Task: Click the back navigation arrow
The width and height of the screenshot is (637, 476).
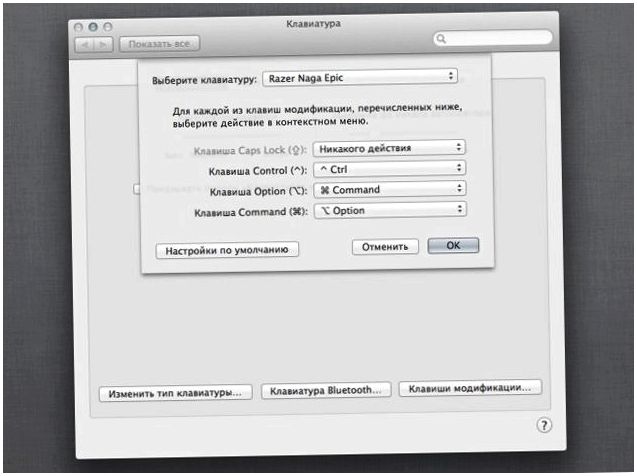Action: point(85,44)
